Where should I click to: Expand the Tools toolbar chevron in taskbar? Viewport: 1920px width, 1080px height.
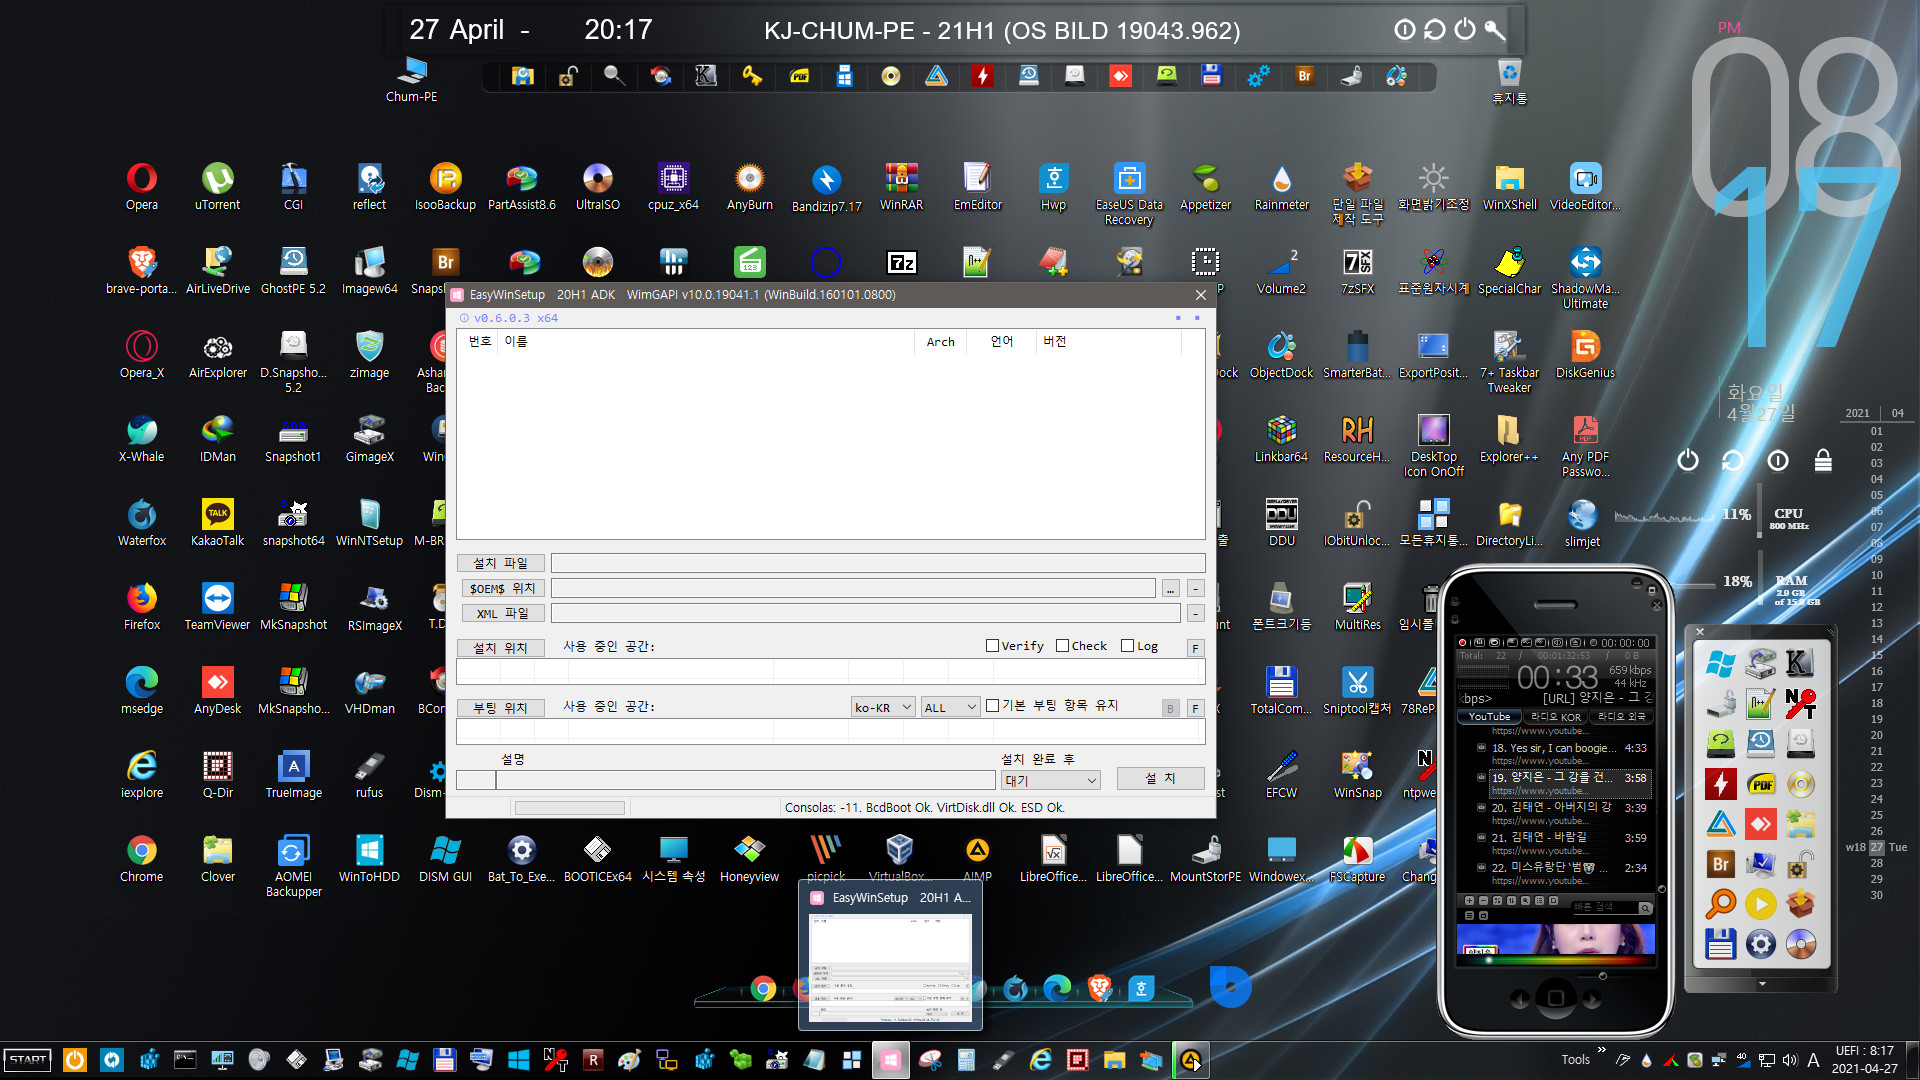point(1601,1050)
